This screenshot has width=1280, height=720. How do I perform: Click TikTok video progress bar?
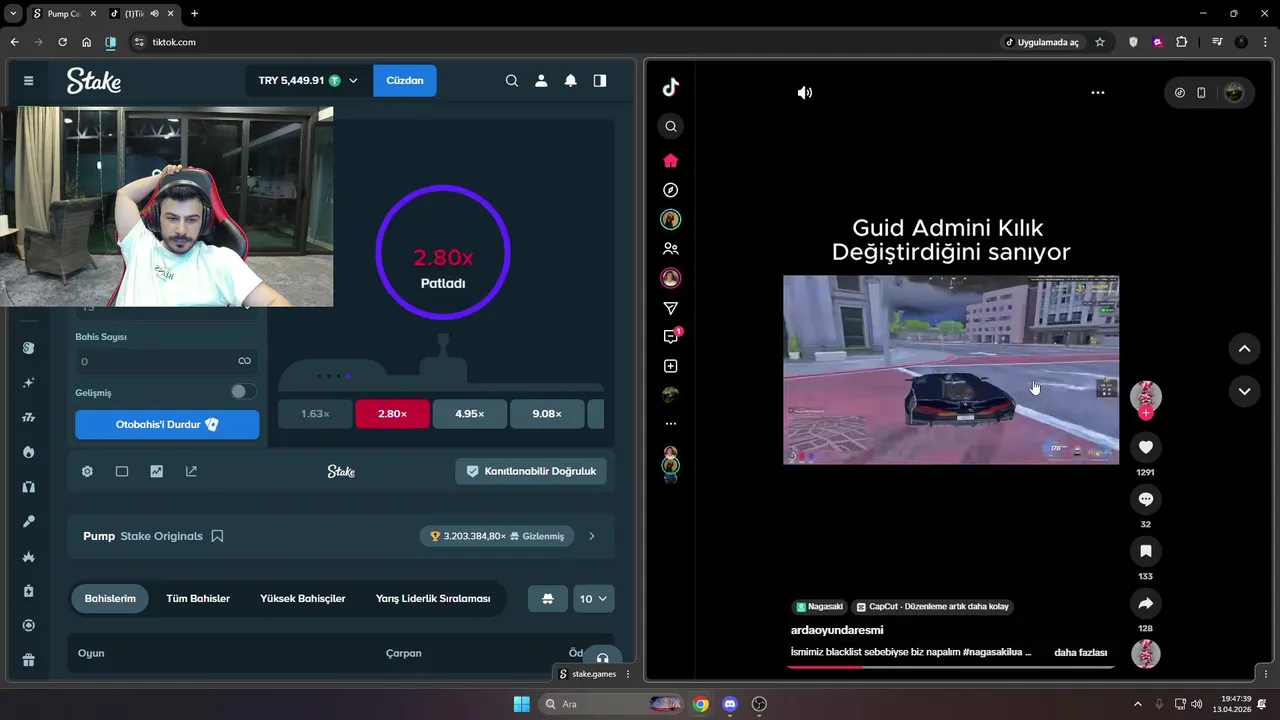(951, 667)
